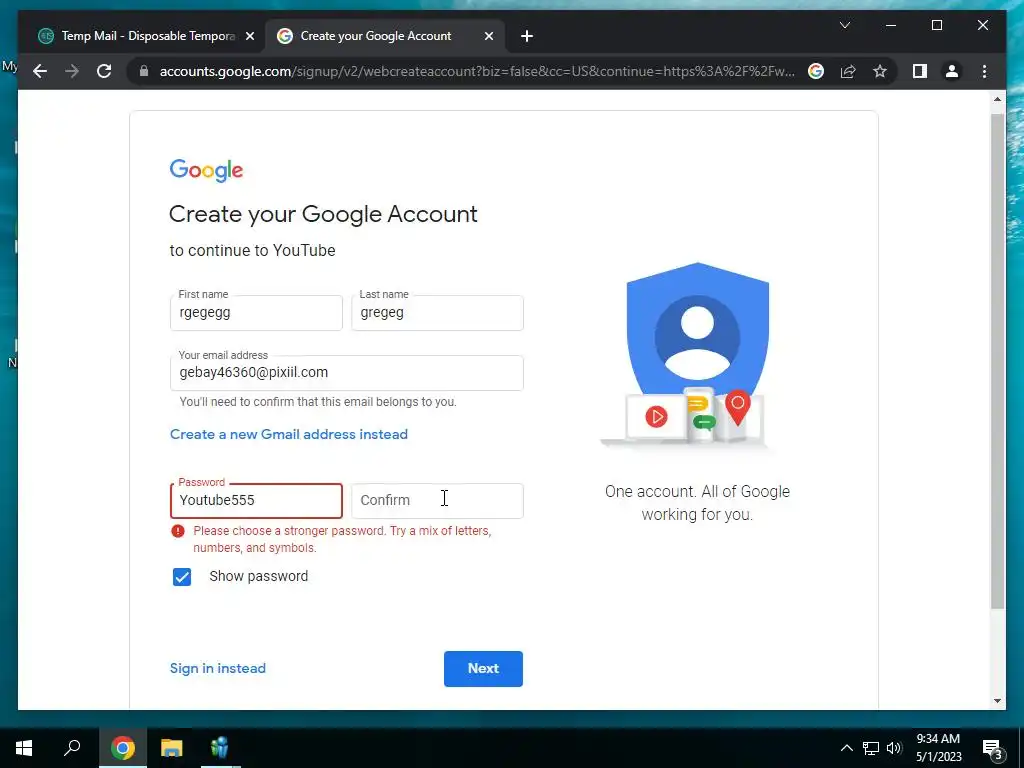1024x768 pixels.
Task: Click the Chrome taskbar icon
Action: pos(123,748)
